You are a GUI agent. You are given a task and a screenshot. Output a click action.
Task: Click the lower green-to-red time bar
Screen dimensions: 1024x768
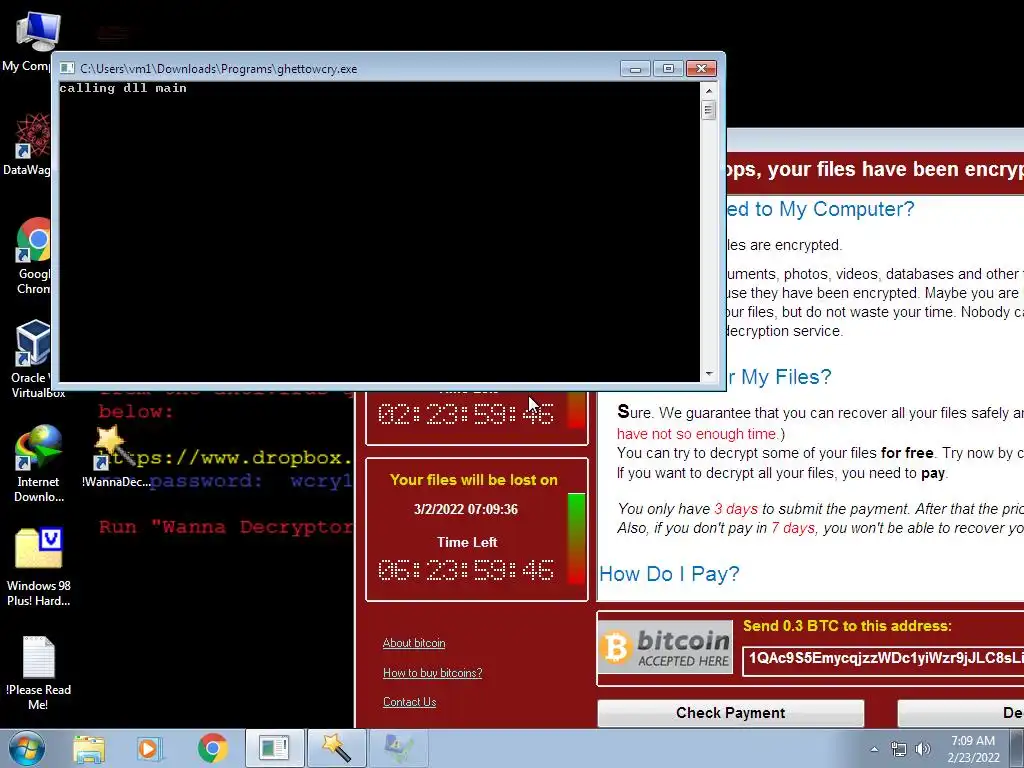576,539
